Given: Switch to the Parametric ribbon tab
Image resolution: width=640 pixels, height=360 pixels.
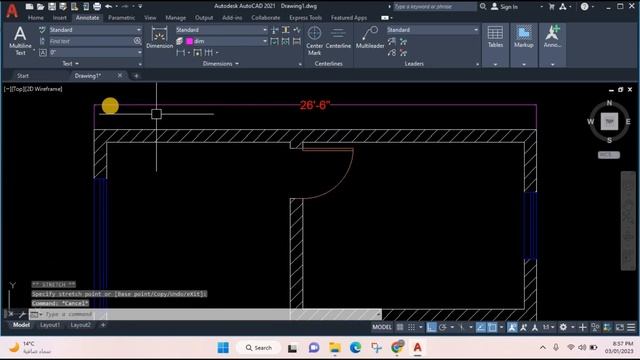Looking at the screenshot, I should point(122,18).
